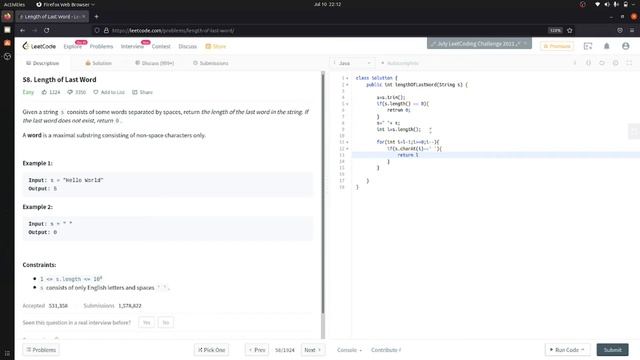Image resolution: width=640 pixels, height=360 pixels.
Task: Click the tracking protection shield icon
Action: point(97,30)
